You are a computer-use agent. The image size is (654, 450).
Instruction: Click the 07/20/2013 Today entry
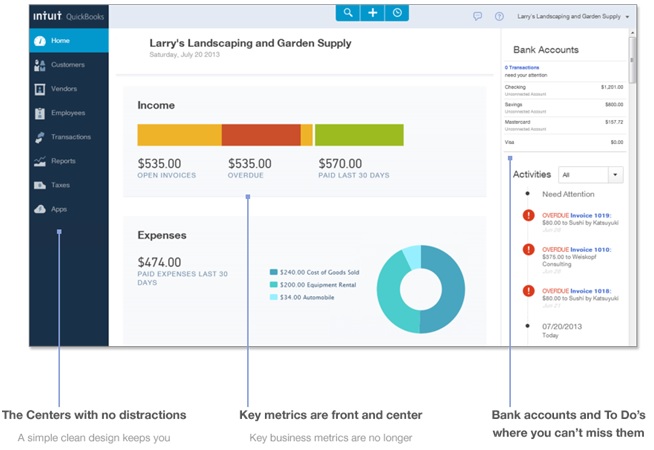(562, 330)
